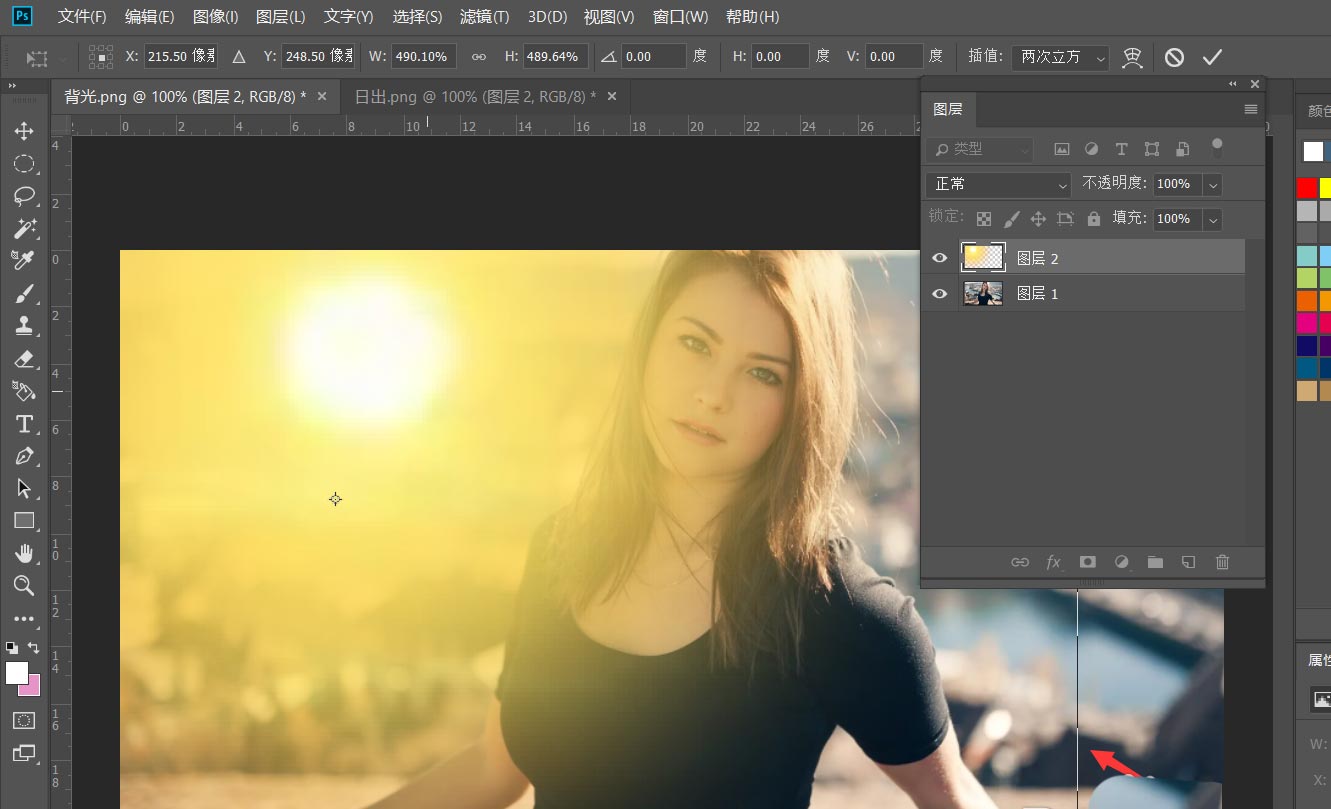Screen dimensions: 1331x809
Task: Lock image pixels with brush icon
Action: 1011,218
